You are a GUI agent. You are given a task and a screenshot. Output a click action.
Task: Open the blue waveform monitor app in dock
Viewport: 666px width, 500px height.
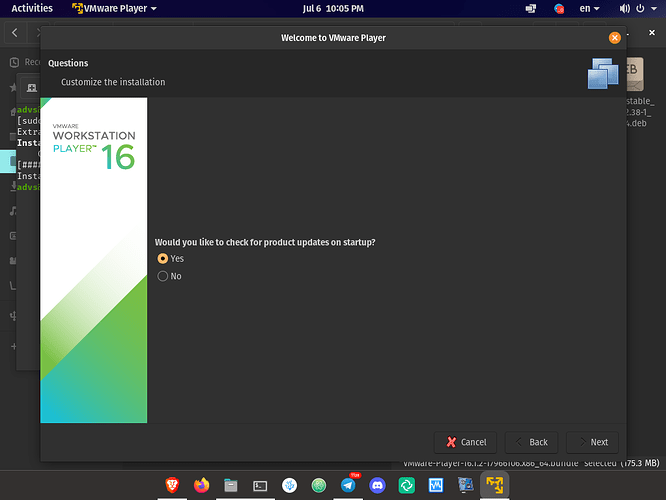(436, 485)
